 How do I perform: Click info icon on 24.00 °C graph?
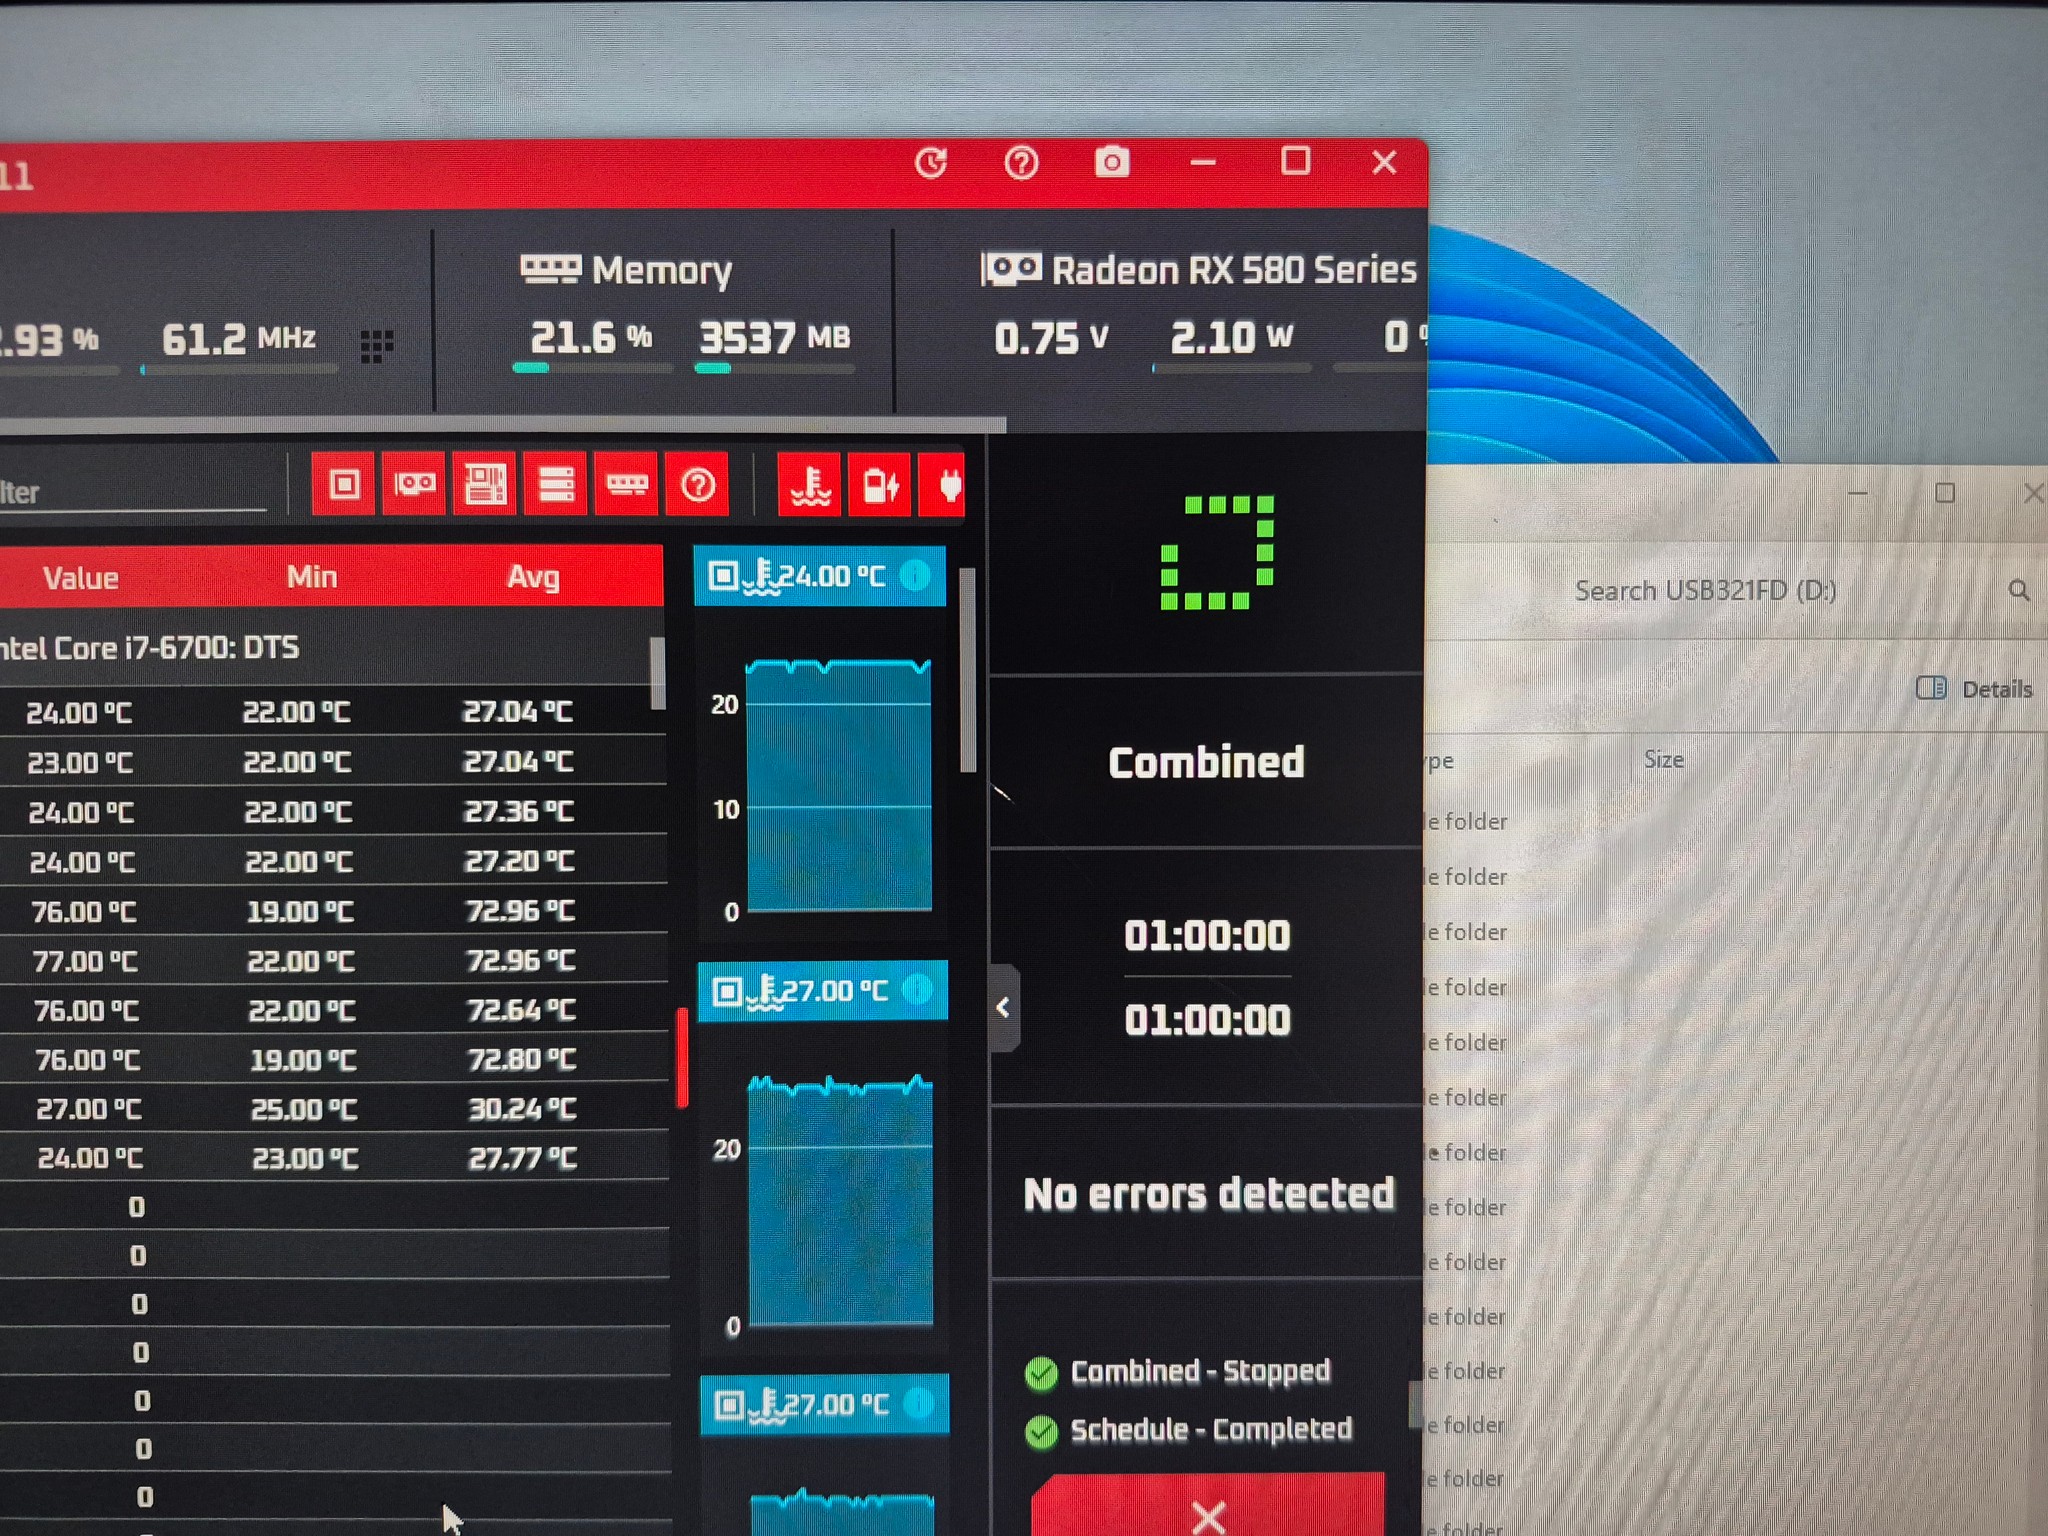coord(916,575)
